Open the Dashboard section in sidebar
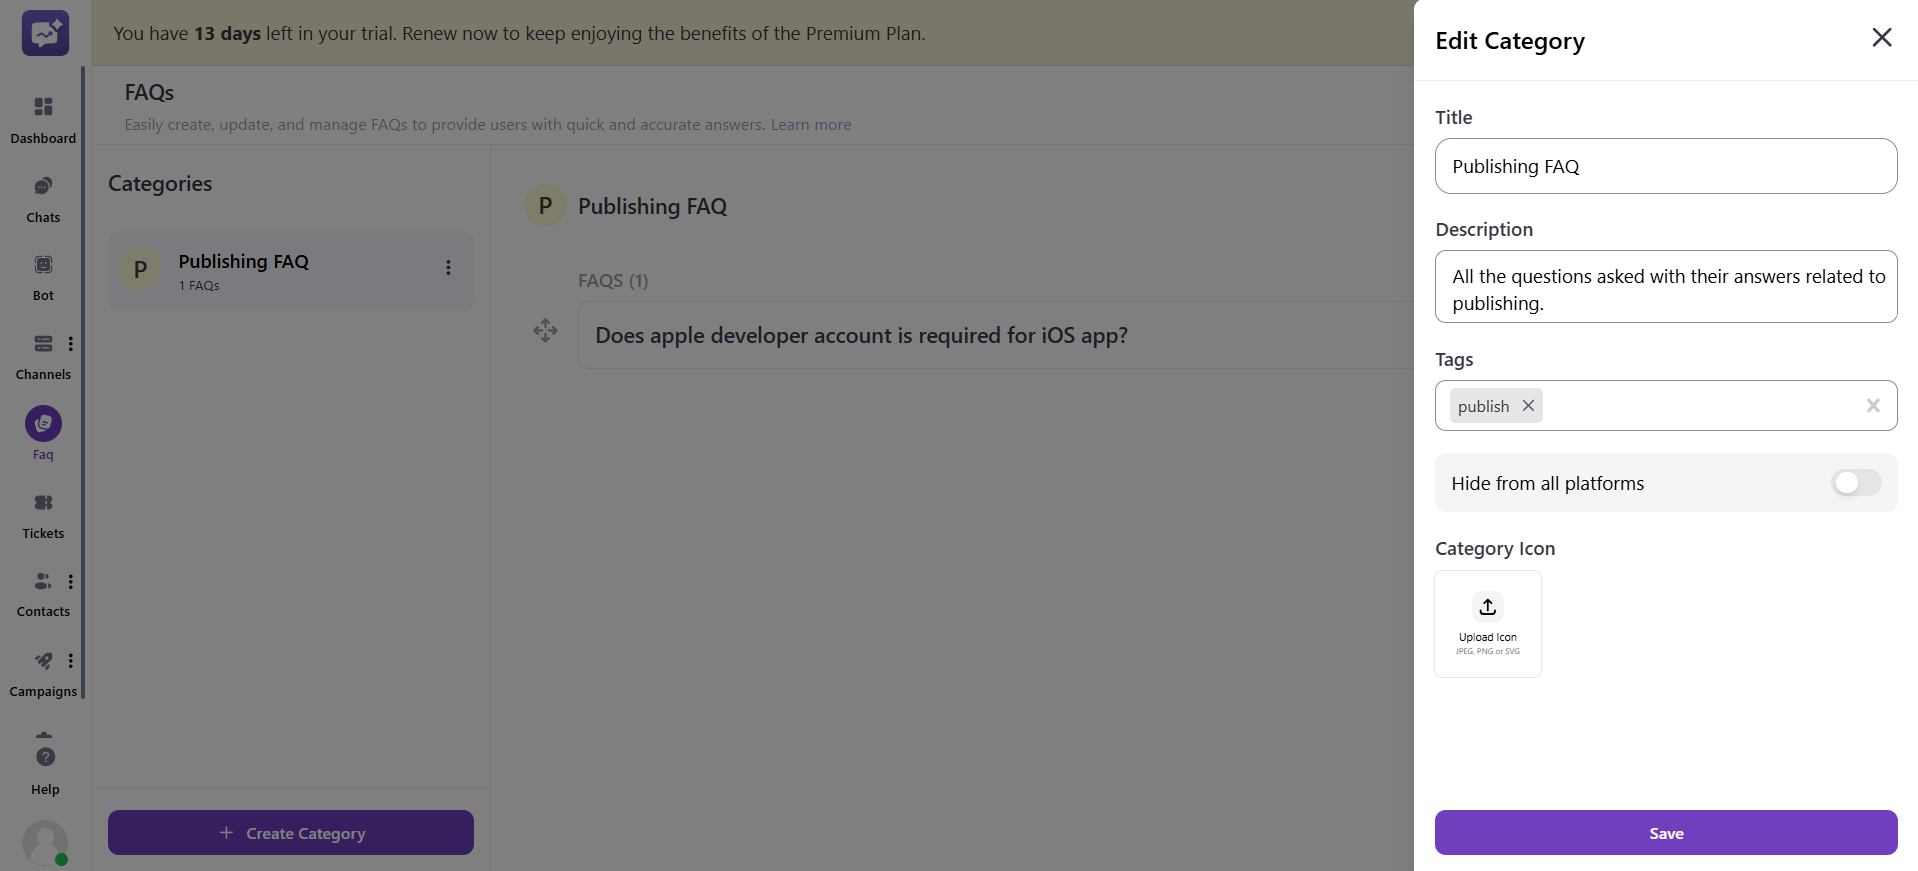 [42, 117]
